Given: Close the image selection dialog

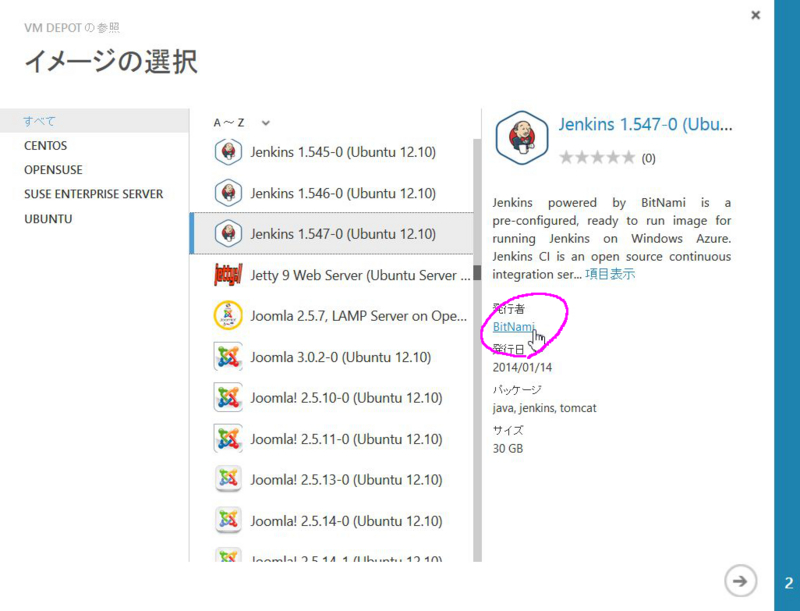Looking at the screenshot, I should [756, 15].
